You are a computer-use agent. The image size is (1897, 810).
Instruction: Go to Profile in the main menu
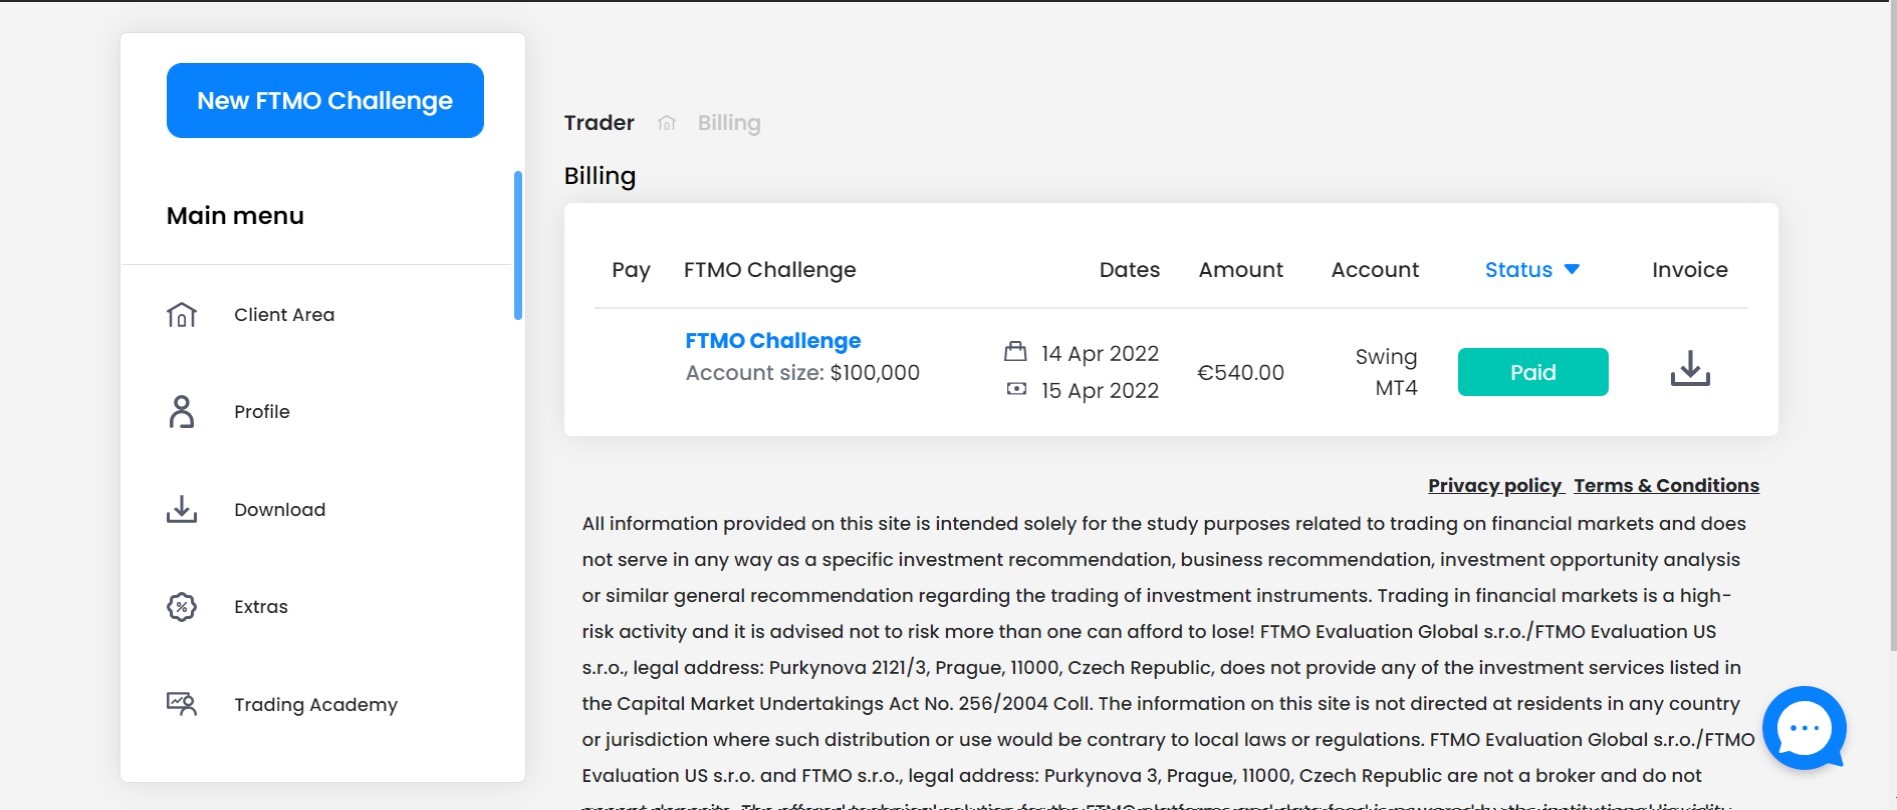coord(262,412)
